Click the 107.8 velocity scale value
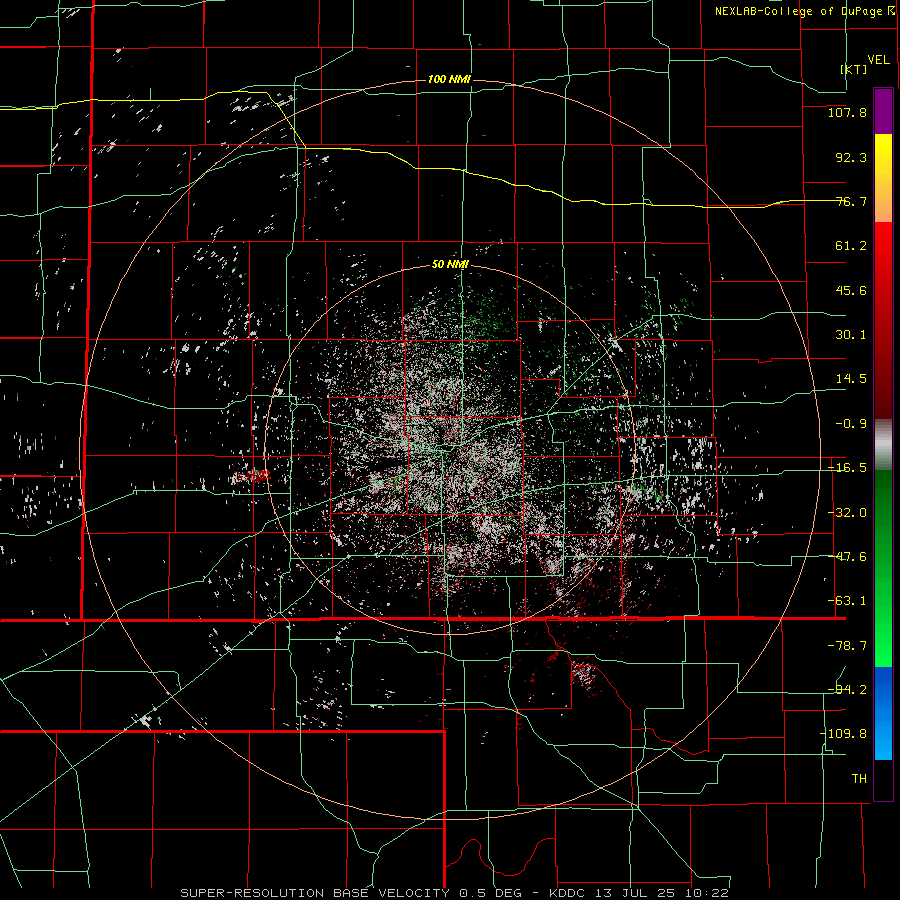 click(x=847, y=112)
